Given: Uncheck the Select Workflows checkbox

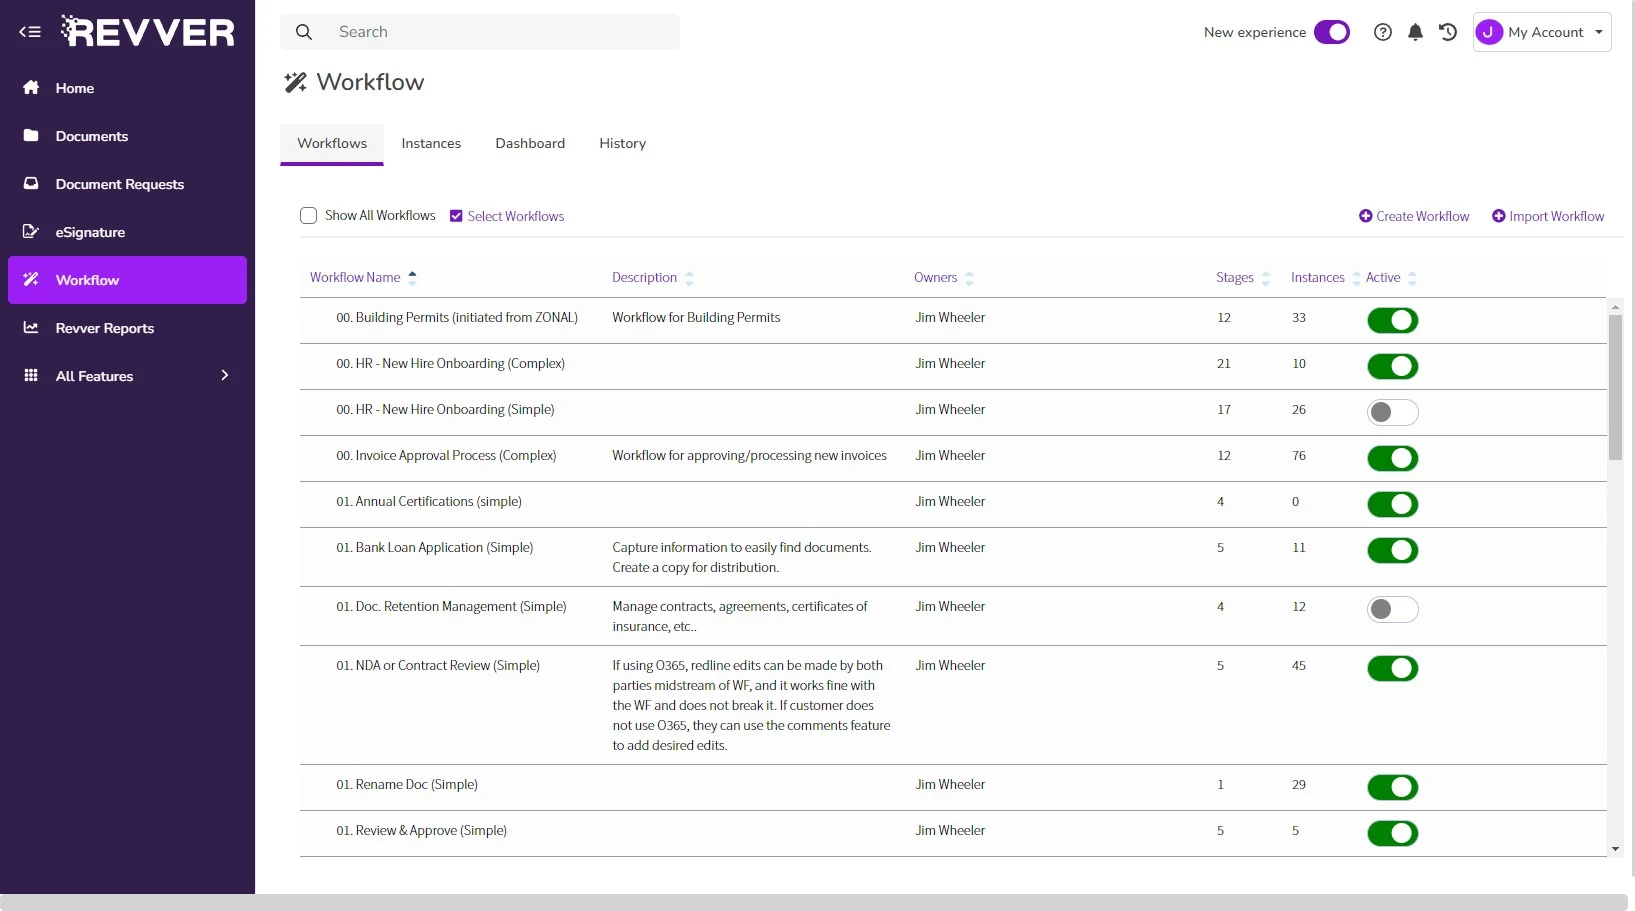Looking at the screenshot, I should click(x=456, y=216).
